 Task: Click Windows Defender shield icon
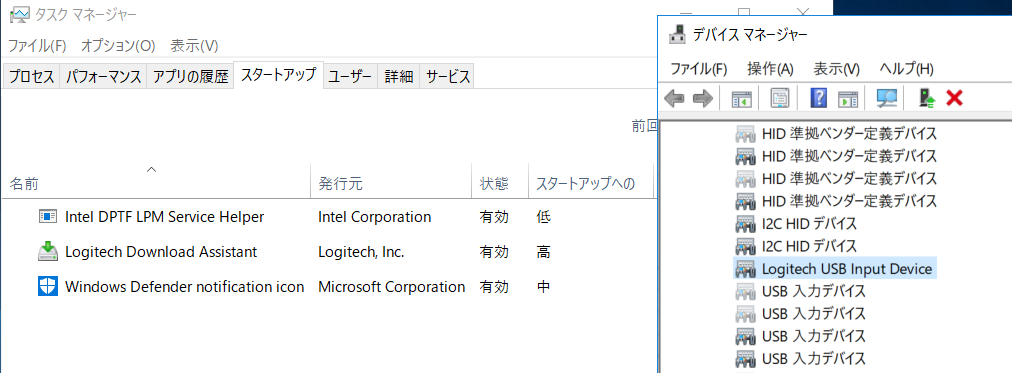tap(48, 287)
